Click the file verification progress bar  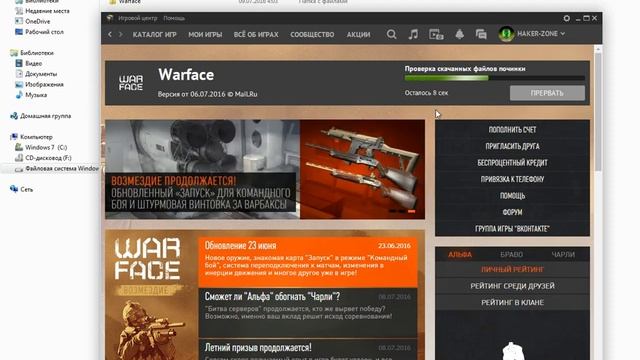(x=495, y=78)
